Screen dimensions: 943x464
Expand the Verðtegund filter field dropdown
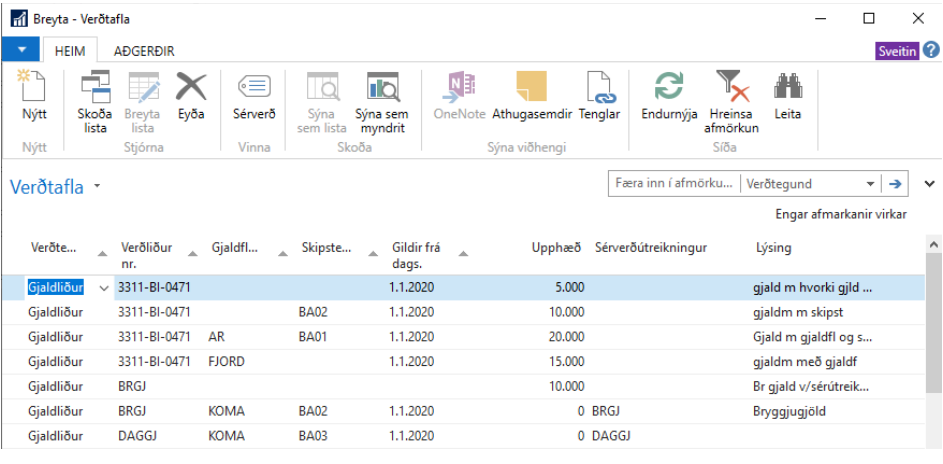[870, 184]
